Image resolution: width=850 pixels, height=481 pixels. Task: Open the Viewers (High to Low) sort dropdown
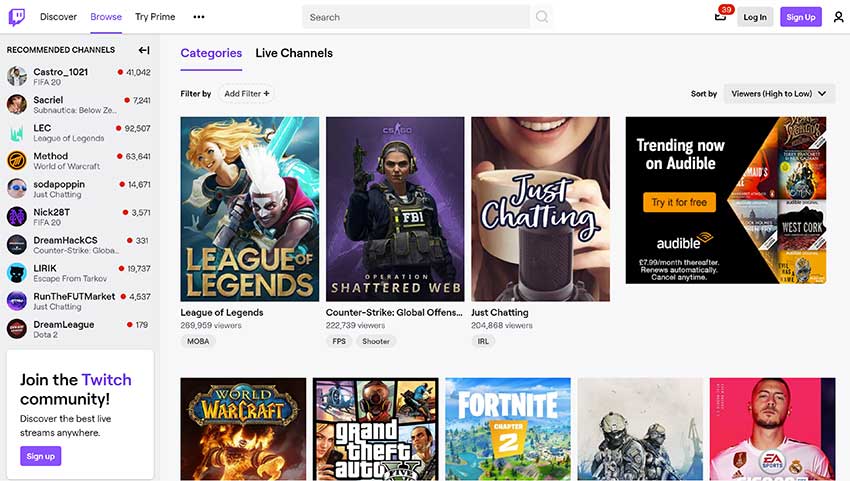point(779,93)
